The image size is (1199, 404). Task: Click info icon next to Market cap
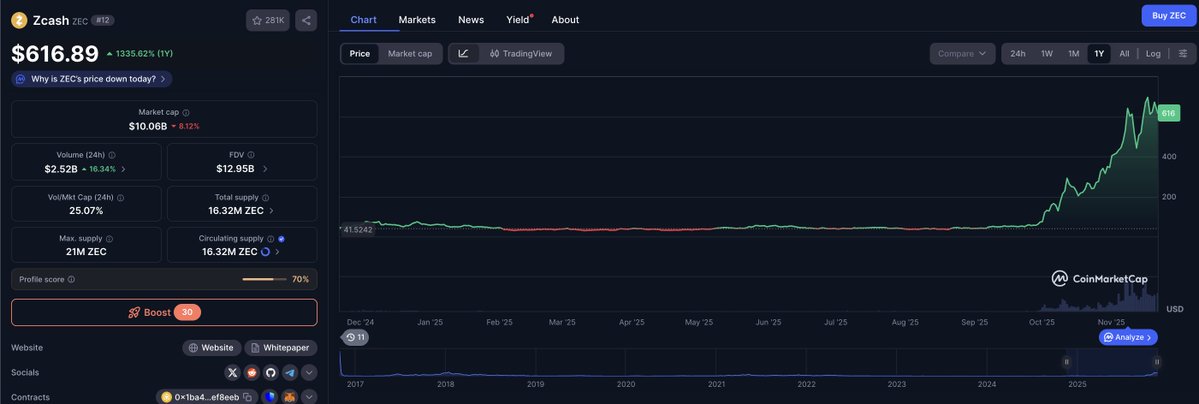point(186,112)
